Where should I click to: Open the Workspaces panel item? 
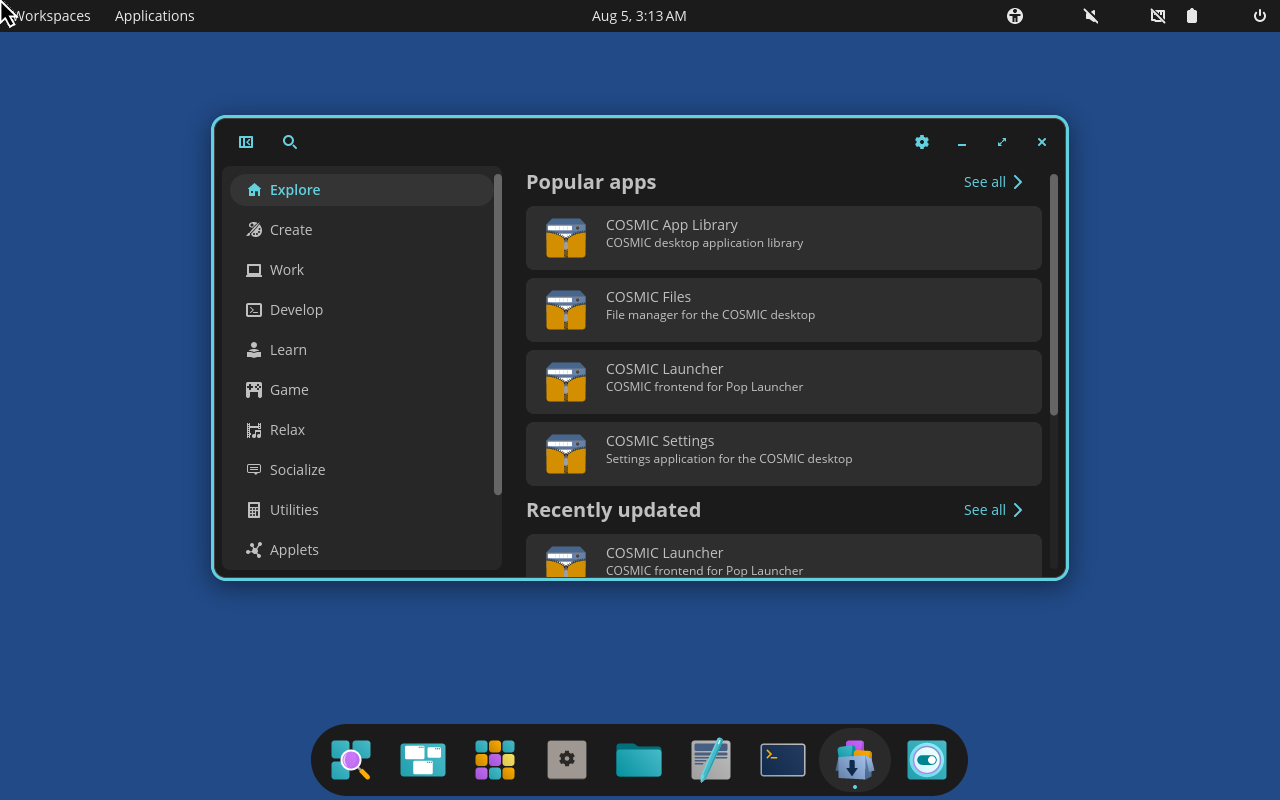tap(50, 16)
